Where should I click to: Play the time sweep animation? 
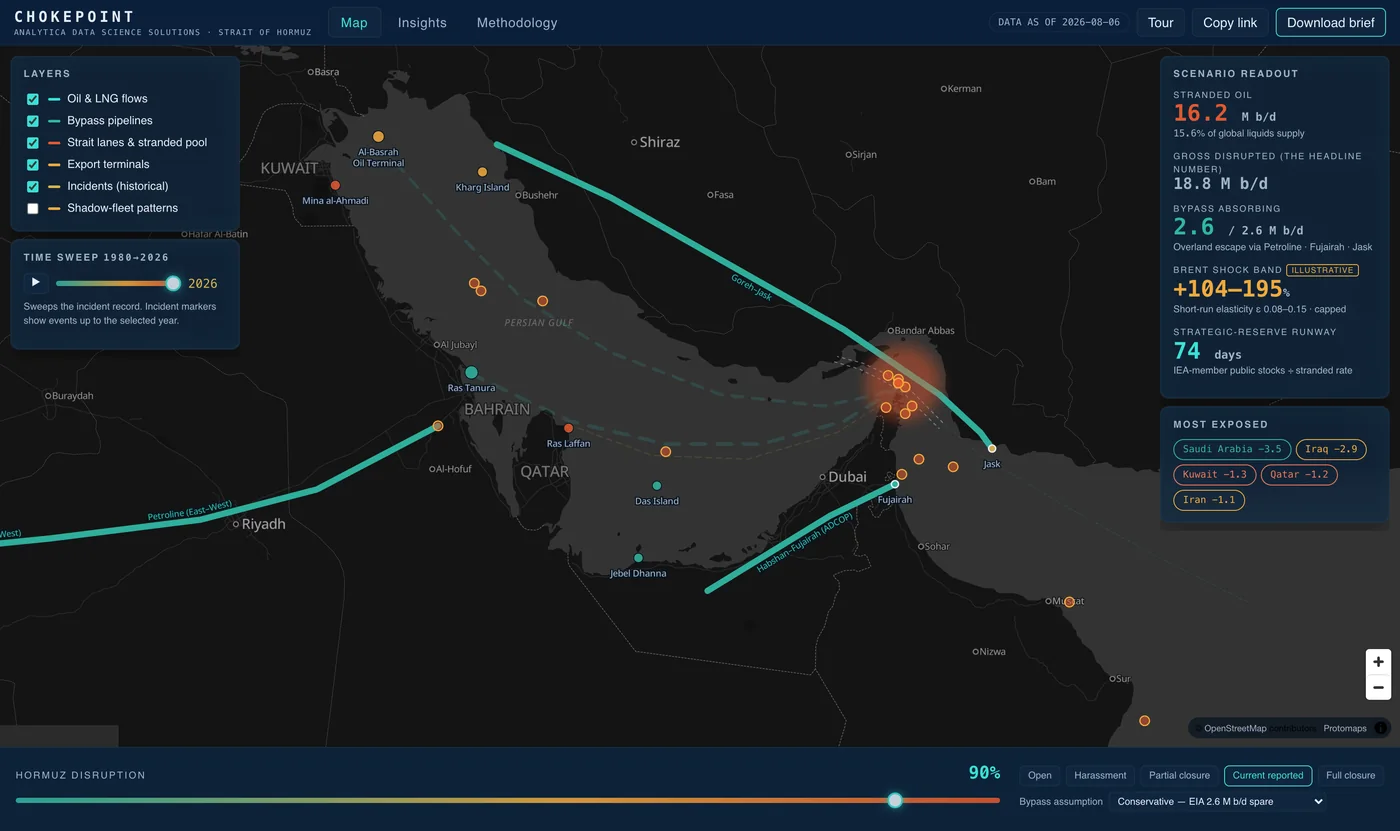[x=36, y=283]
